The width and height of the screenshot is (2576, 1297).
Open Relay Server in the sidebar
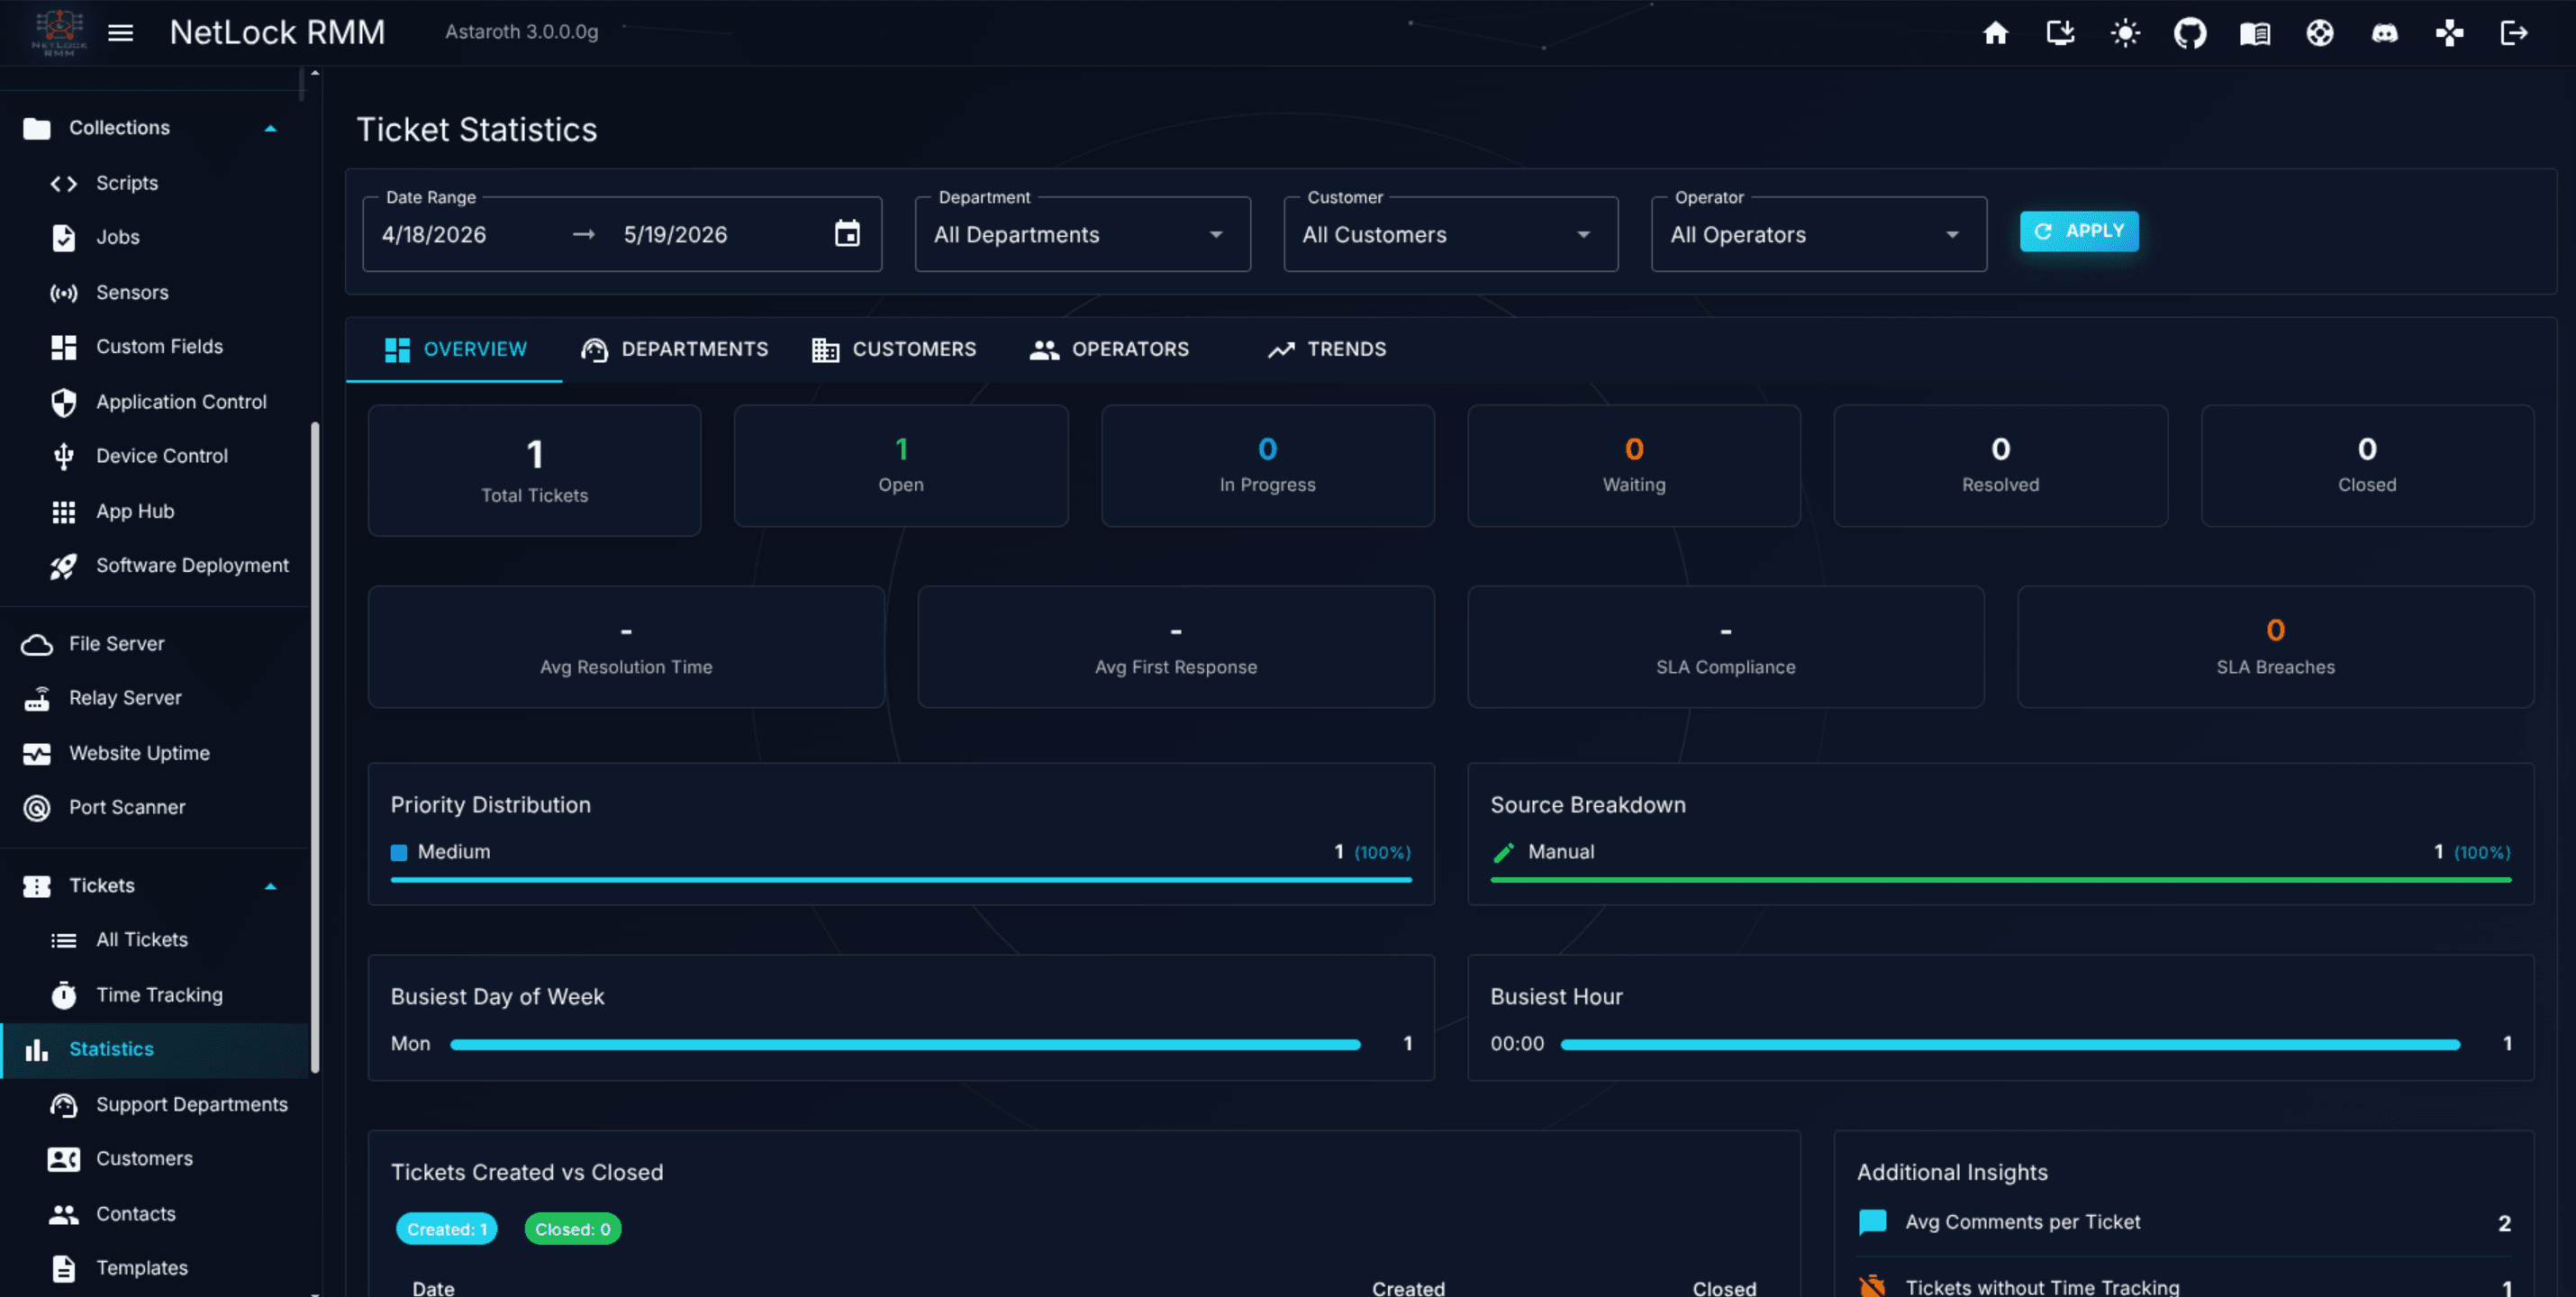click(155, 697)
